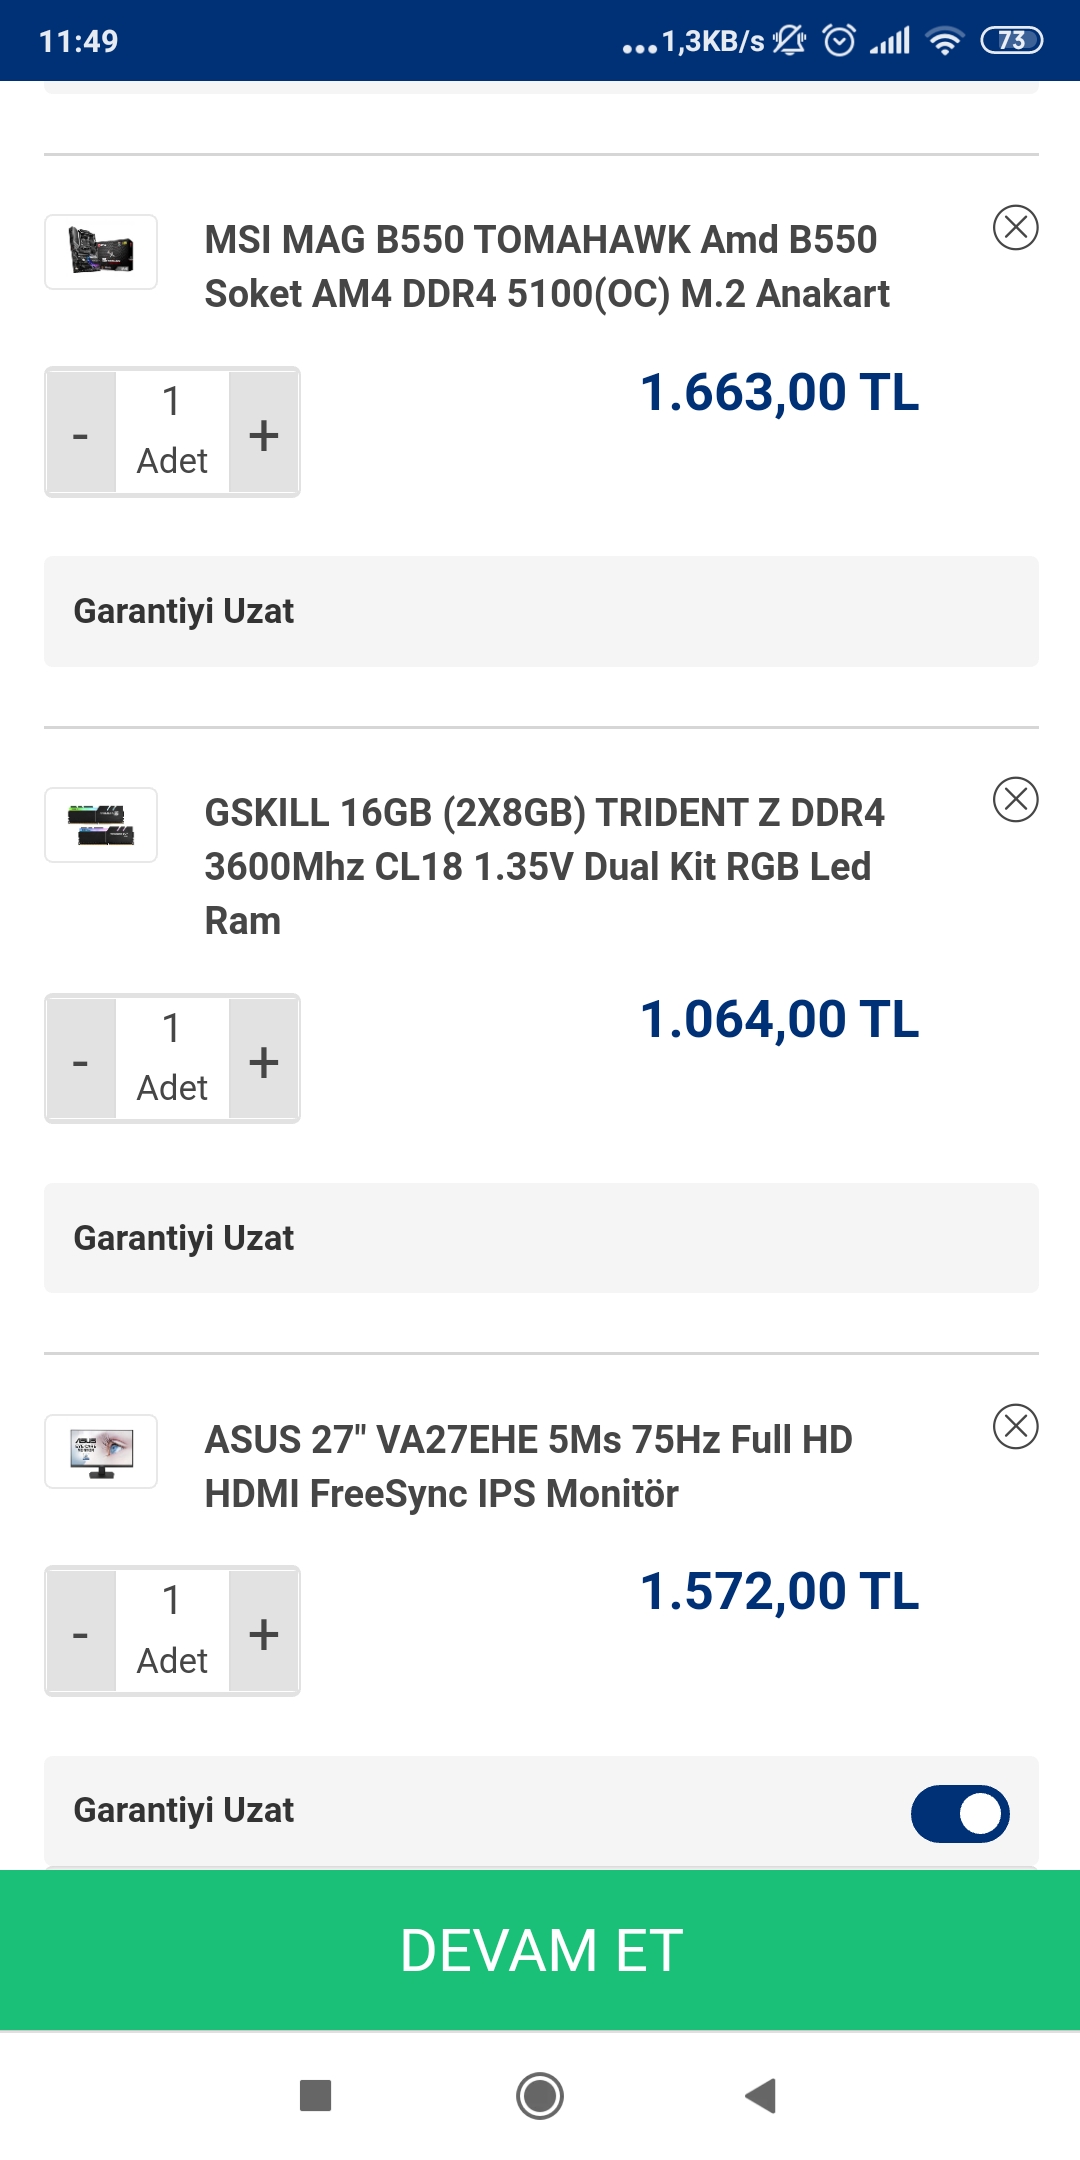
Task: Increase MSI motherboard quantity with plus
Action: pyautogui.click(x=264, y=433)
